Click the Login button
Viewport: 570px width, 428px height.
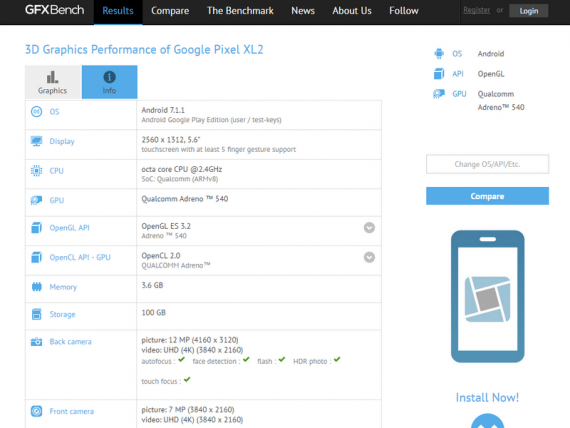tap(529, 11)
